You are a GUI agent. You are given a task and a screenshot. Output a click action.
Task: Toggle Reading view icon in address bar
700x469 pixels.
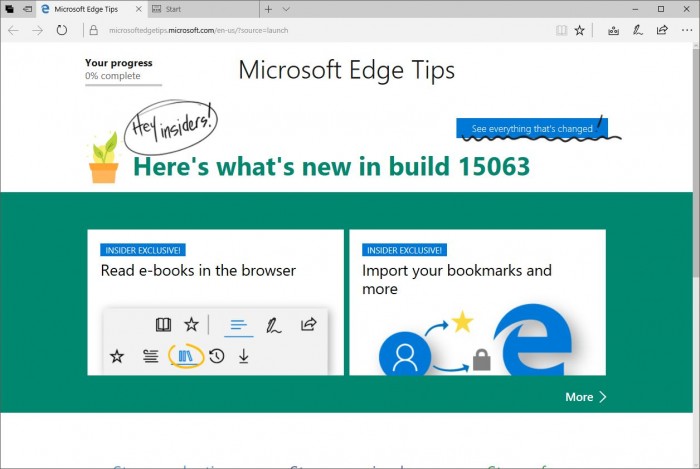tap(561, 30)
